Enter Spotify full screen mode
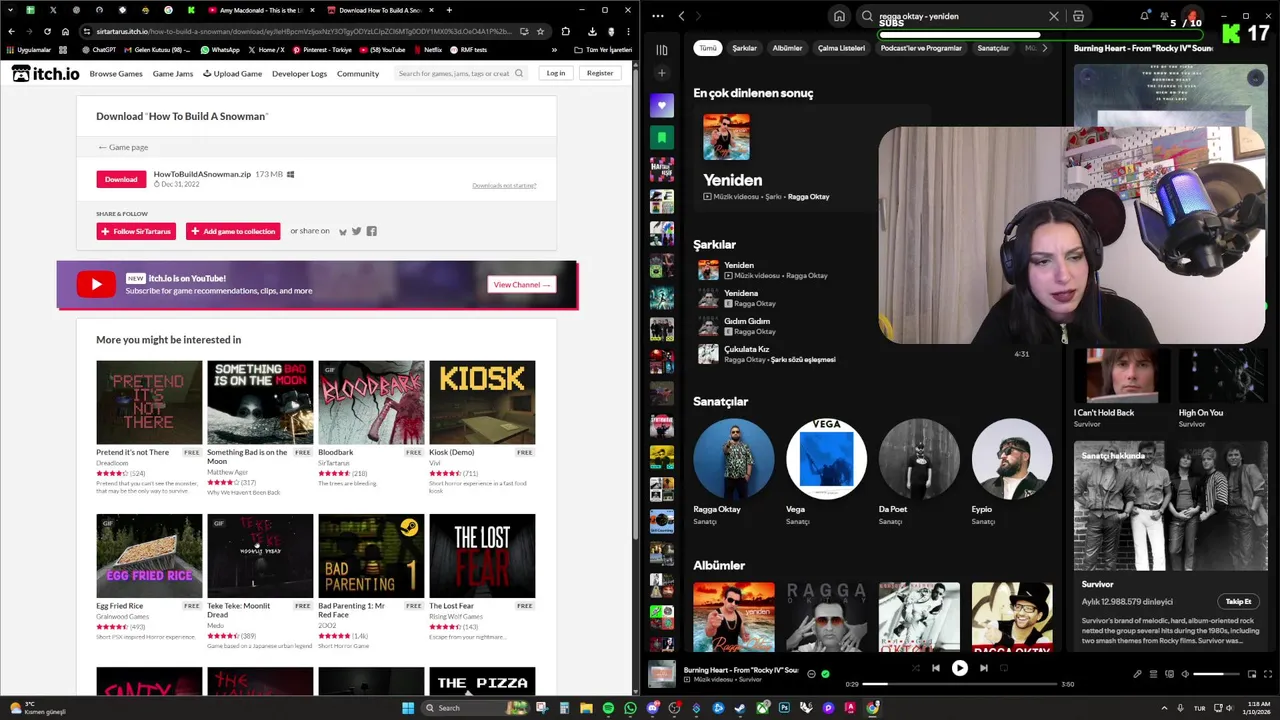The width and height of the screenshot is (1280, 720). (x=1267, y=674)
